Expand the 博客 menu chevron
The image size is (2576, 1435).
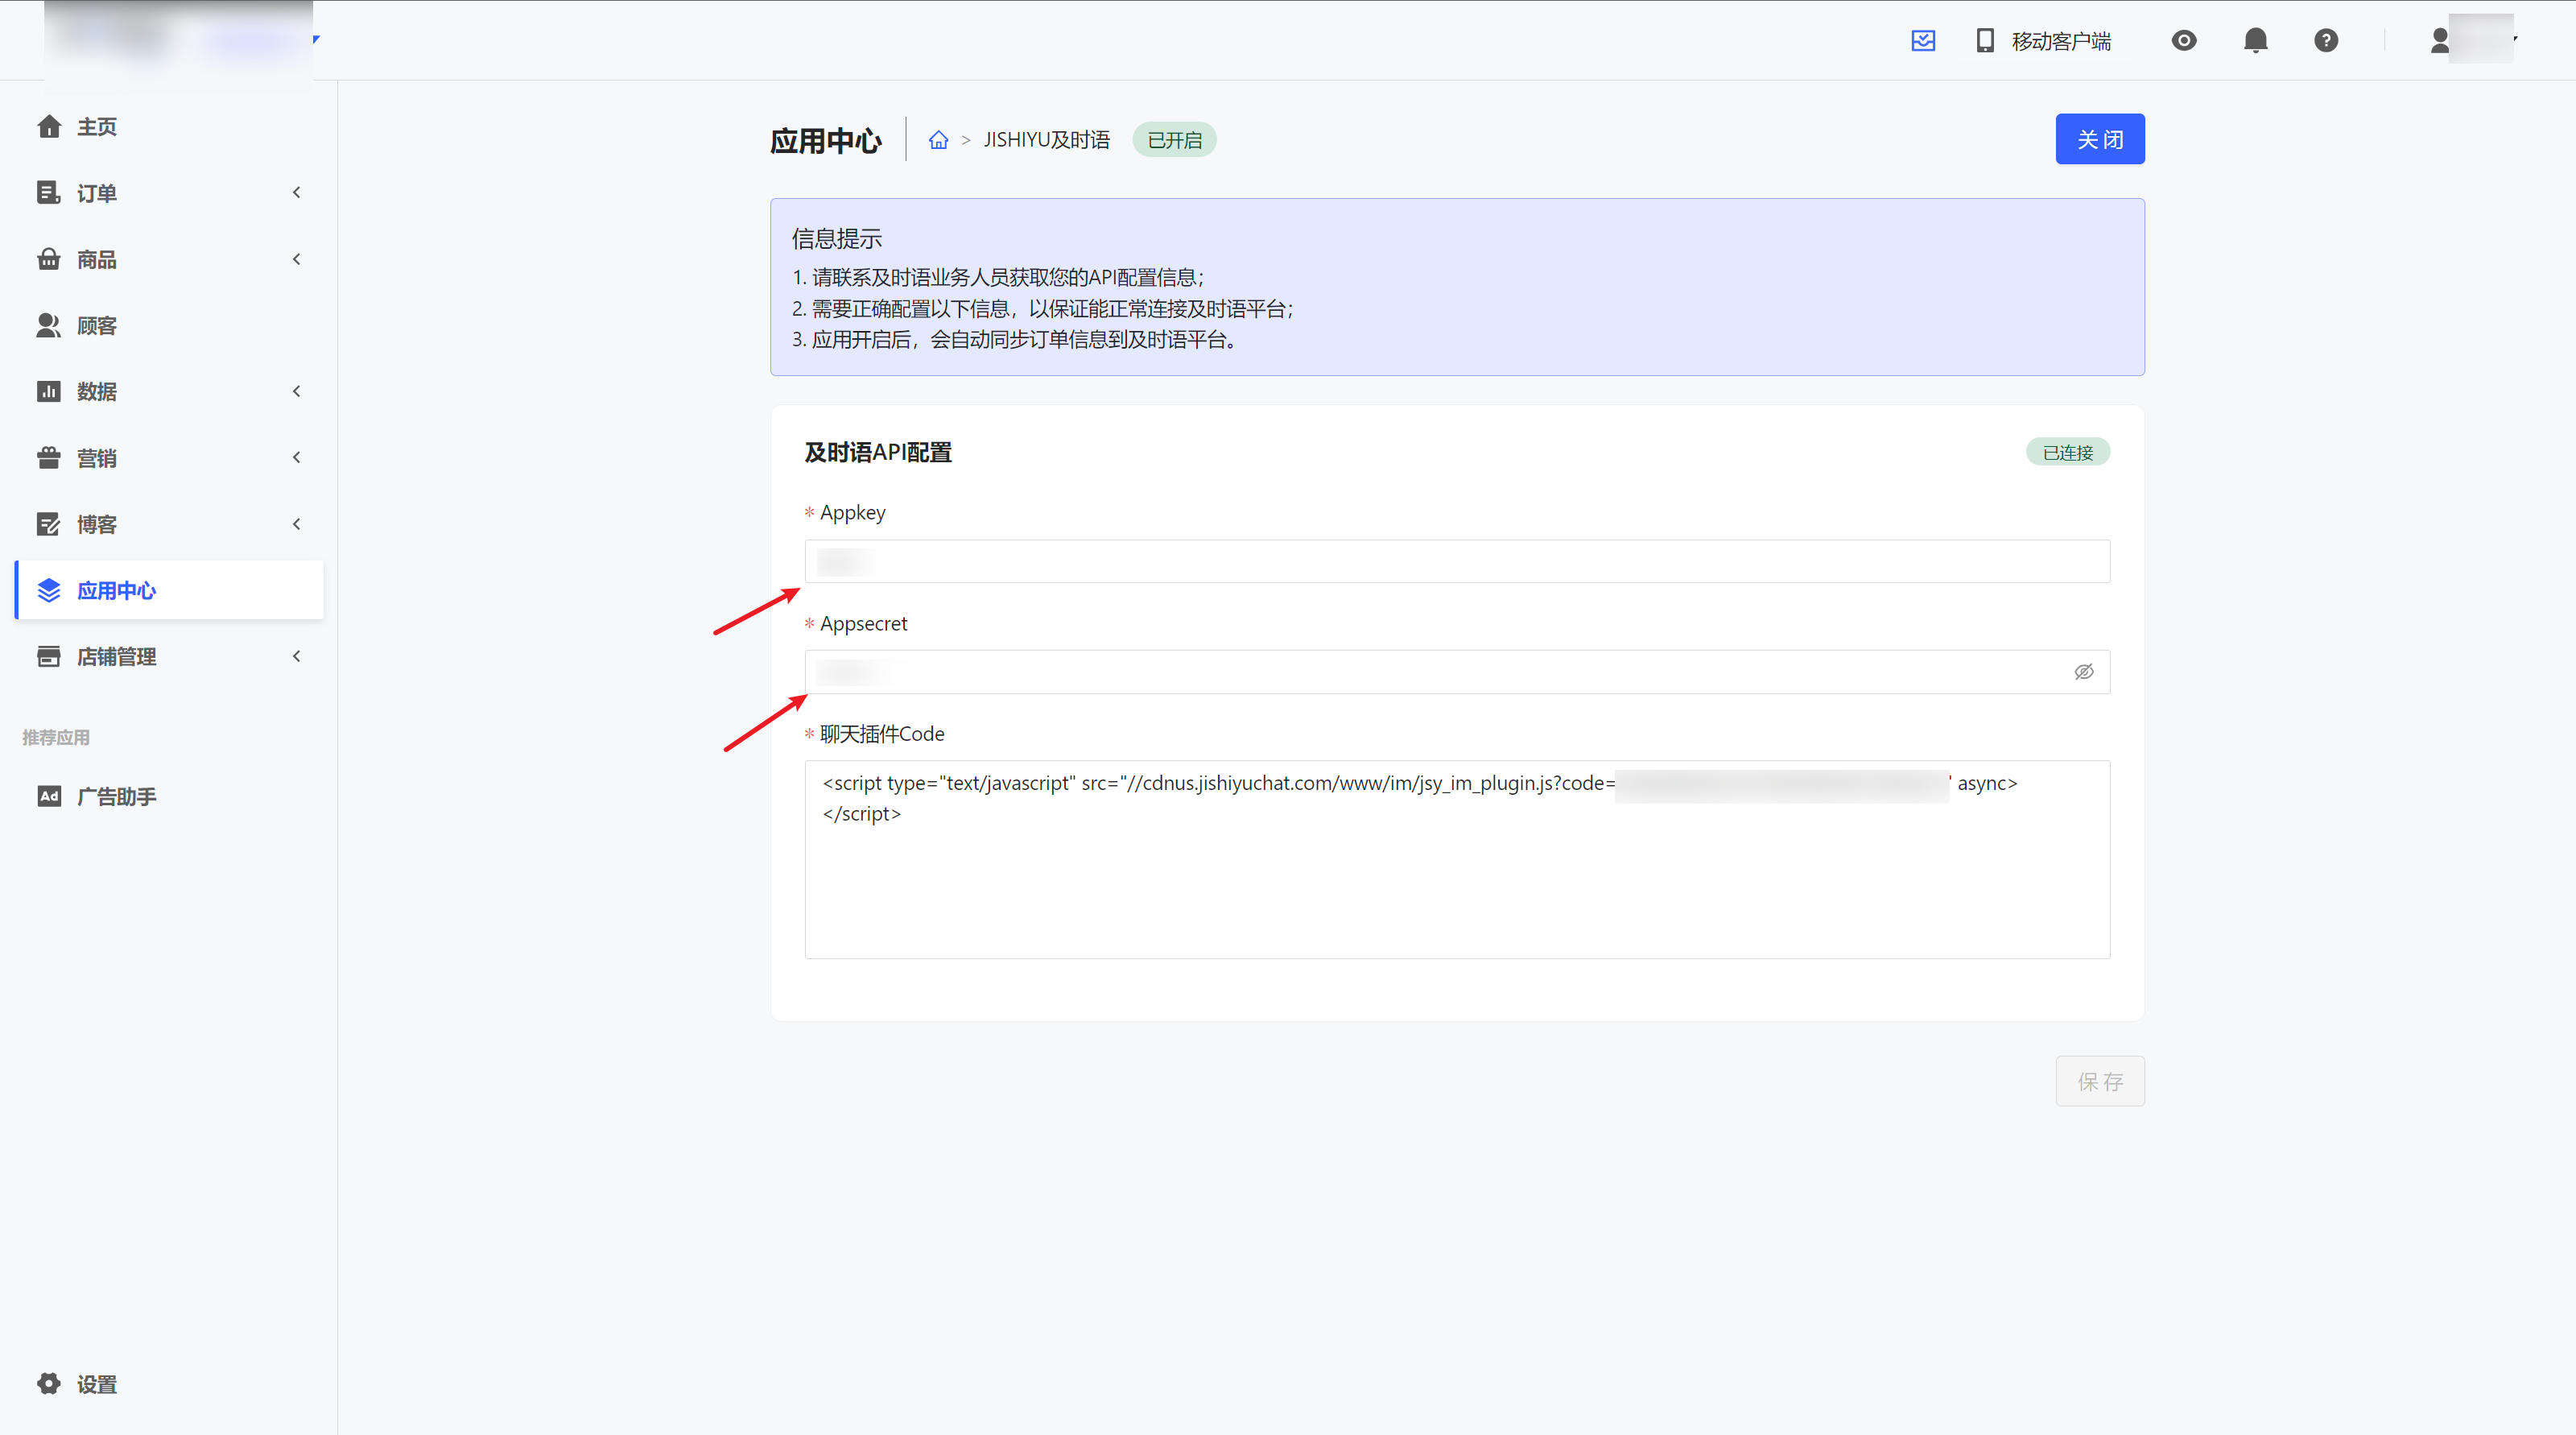point(296,524)
